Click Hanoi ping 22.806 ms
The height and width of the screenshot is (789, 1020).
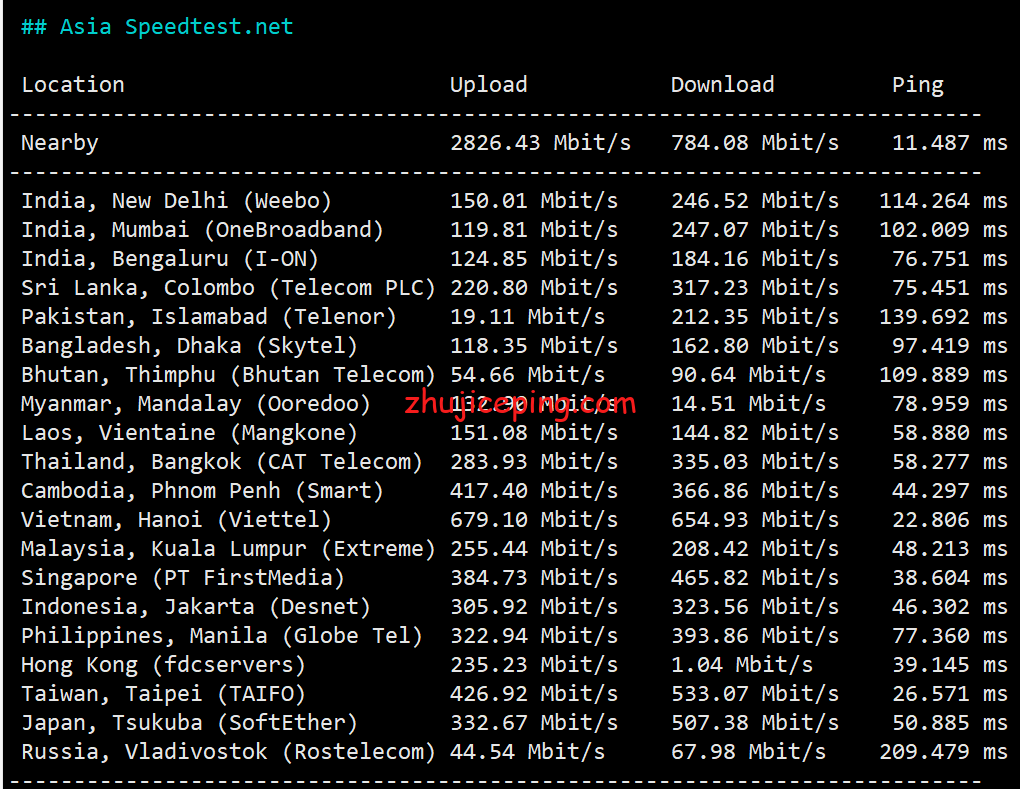click(950, 520)
